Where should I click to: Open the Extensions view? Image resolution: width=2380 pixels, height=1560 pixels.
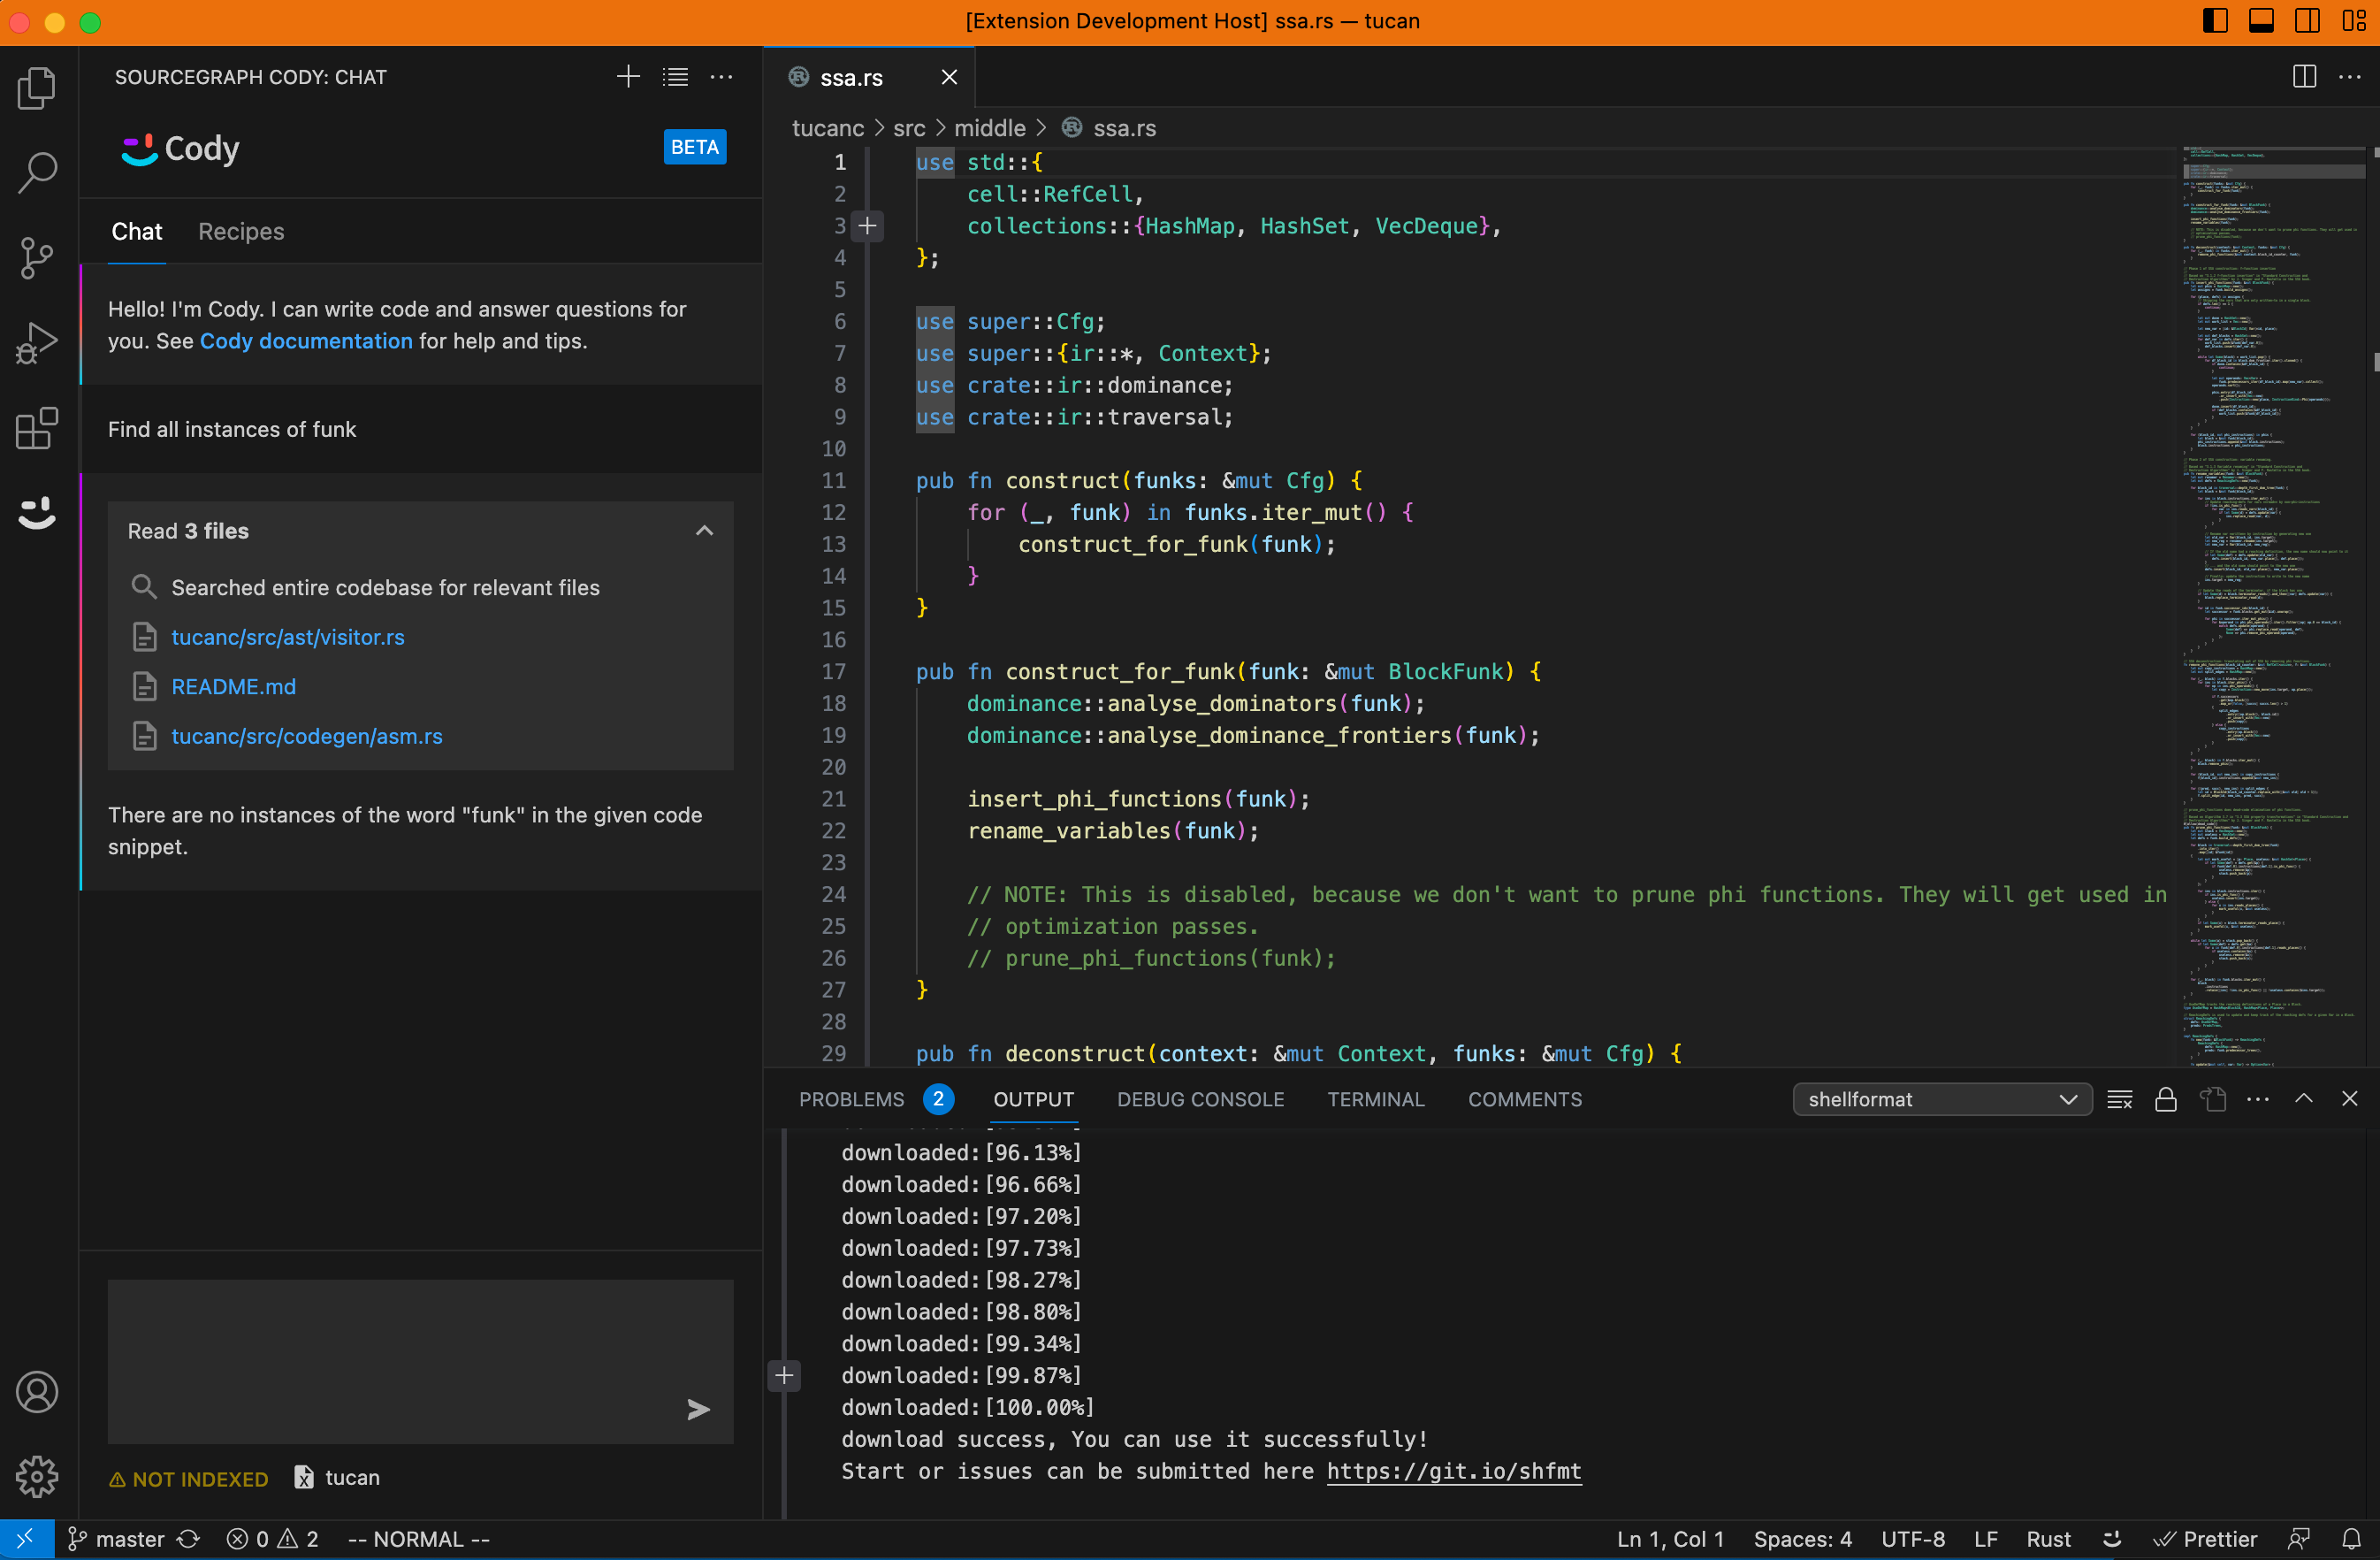37,428
